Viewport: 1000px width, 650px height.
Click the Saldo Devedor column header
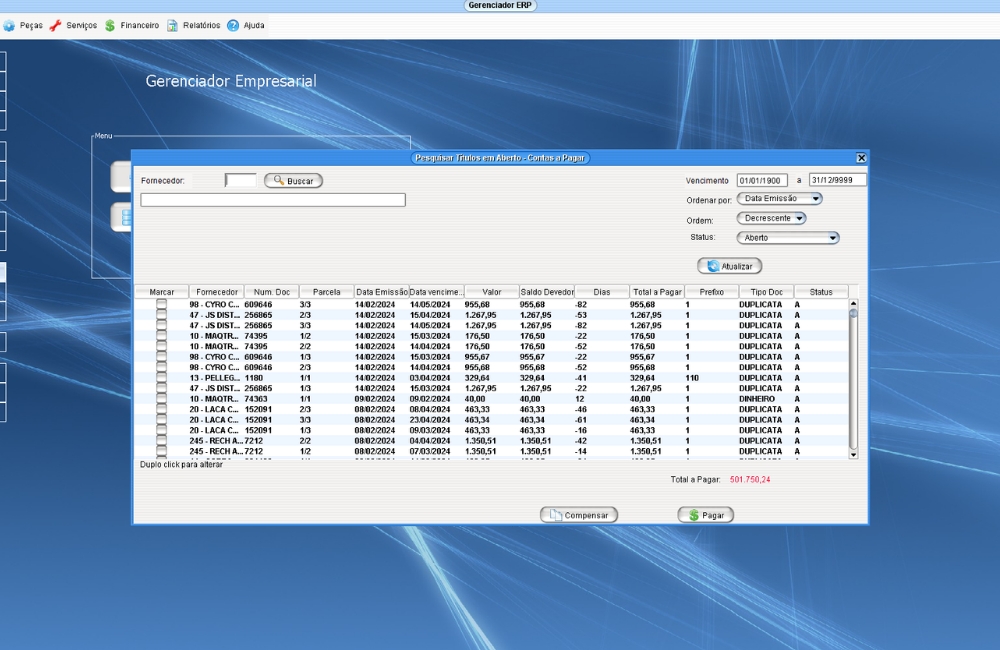coord(547,292)
